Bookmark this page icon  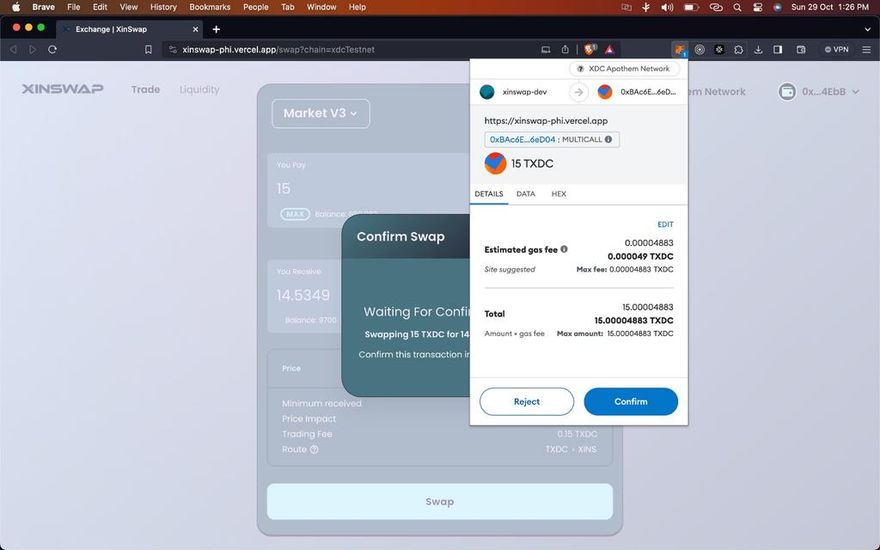pos(148,49)
